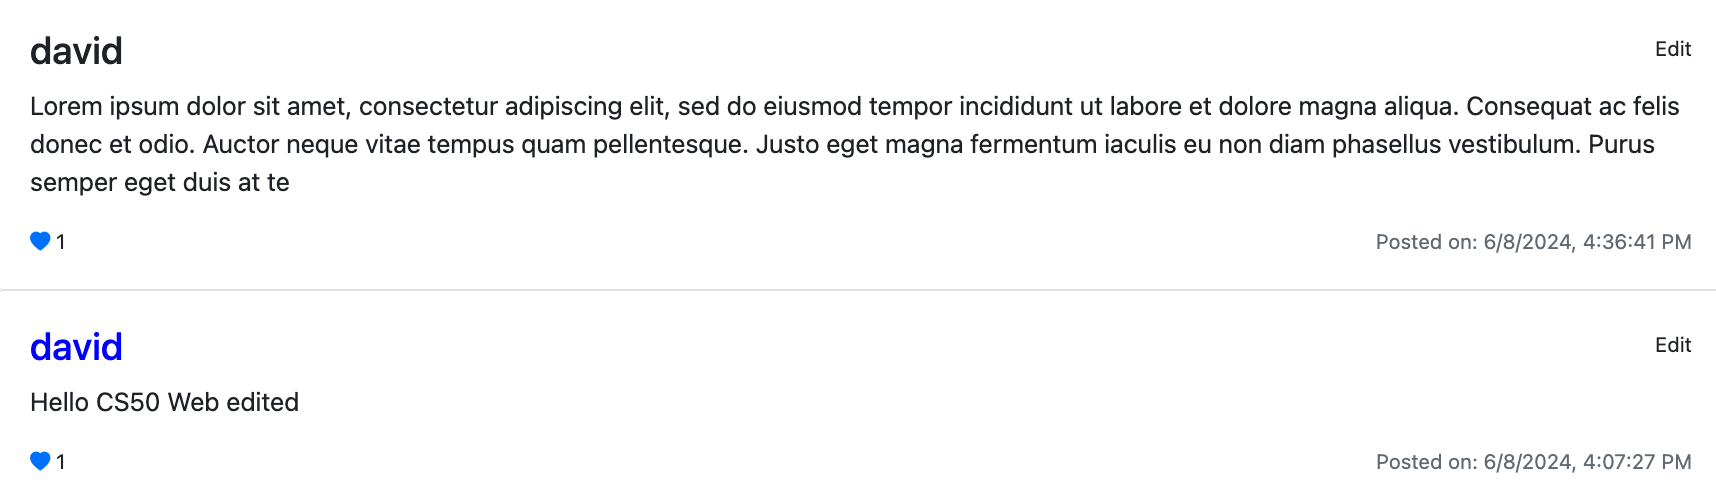1716x504 pixels.
Task: Click the like count on the Hello CS50 post
Action: pyautogui.click(x=61, y=462)
